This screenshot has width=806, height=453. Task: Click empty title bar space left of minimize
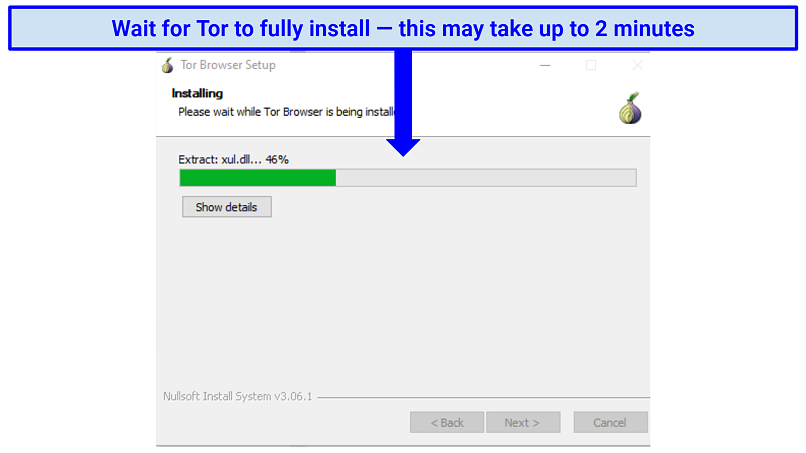tap(406, 65)
